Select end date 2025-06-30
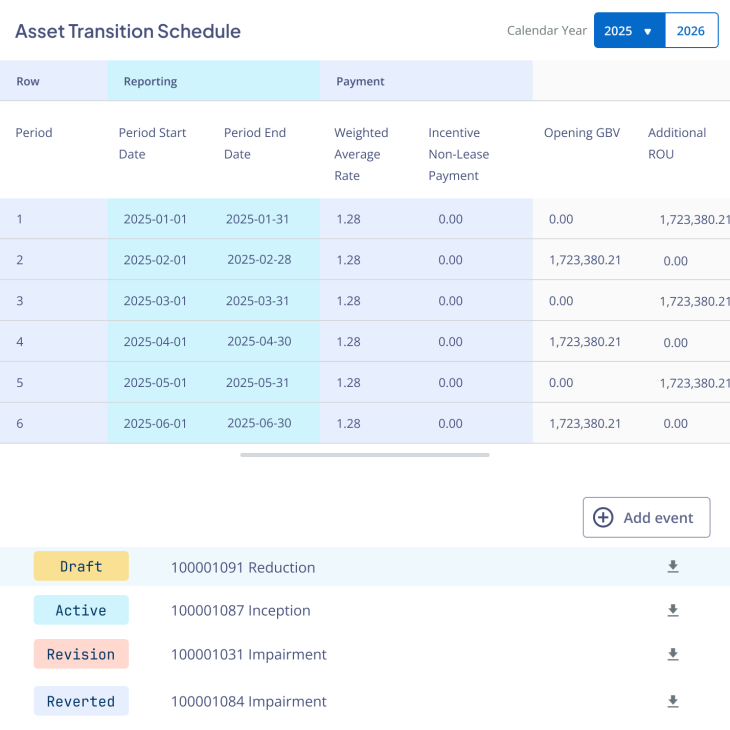730x730 pixels. [259, 423]
